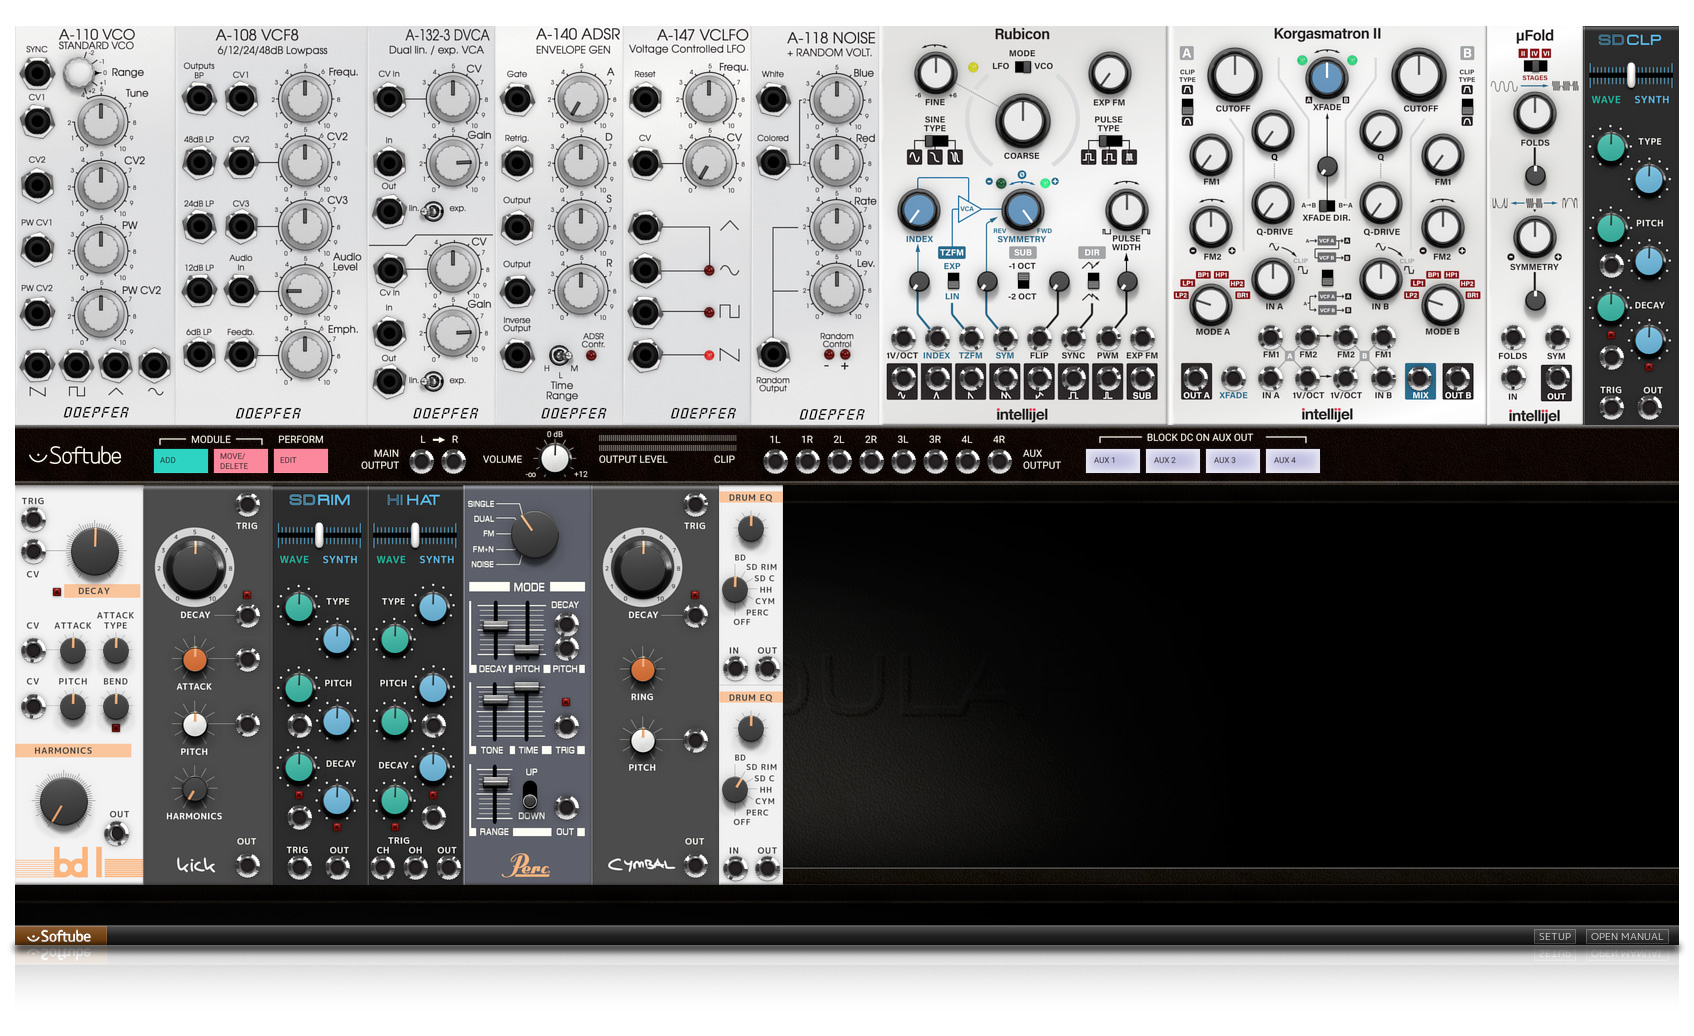Click the Korgasmatron MODE B selector knob
This screenshot has width=1694, height=1036.
coord(1442,305)
